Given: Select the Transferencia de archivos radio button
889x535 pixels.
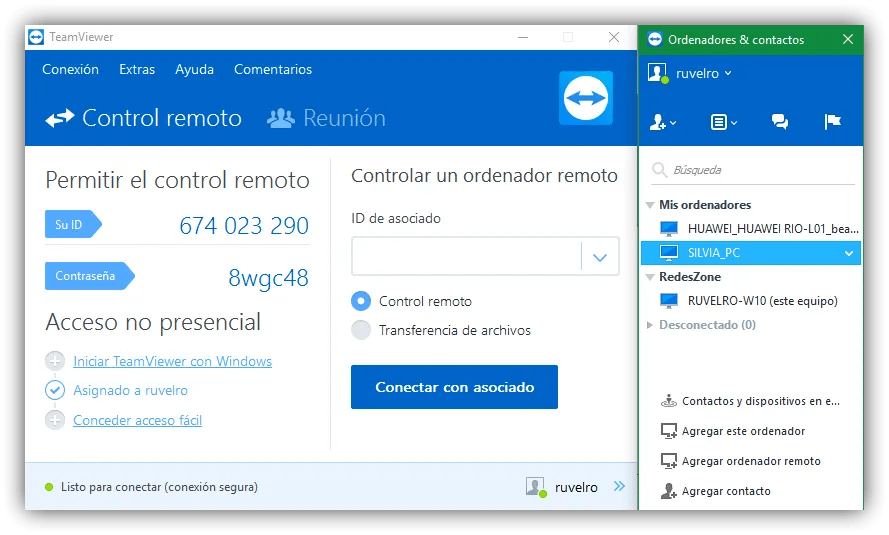Looking at the screenshot, I should [361, 330].
